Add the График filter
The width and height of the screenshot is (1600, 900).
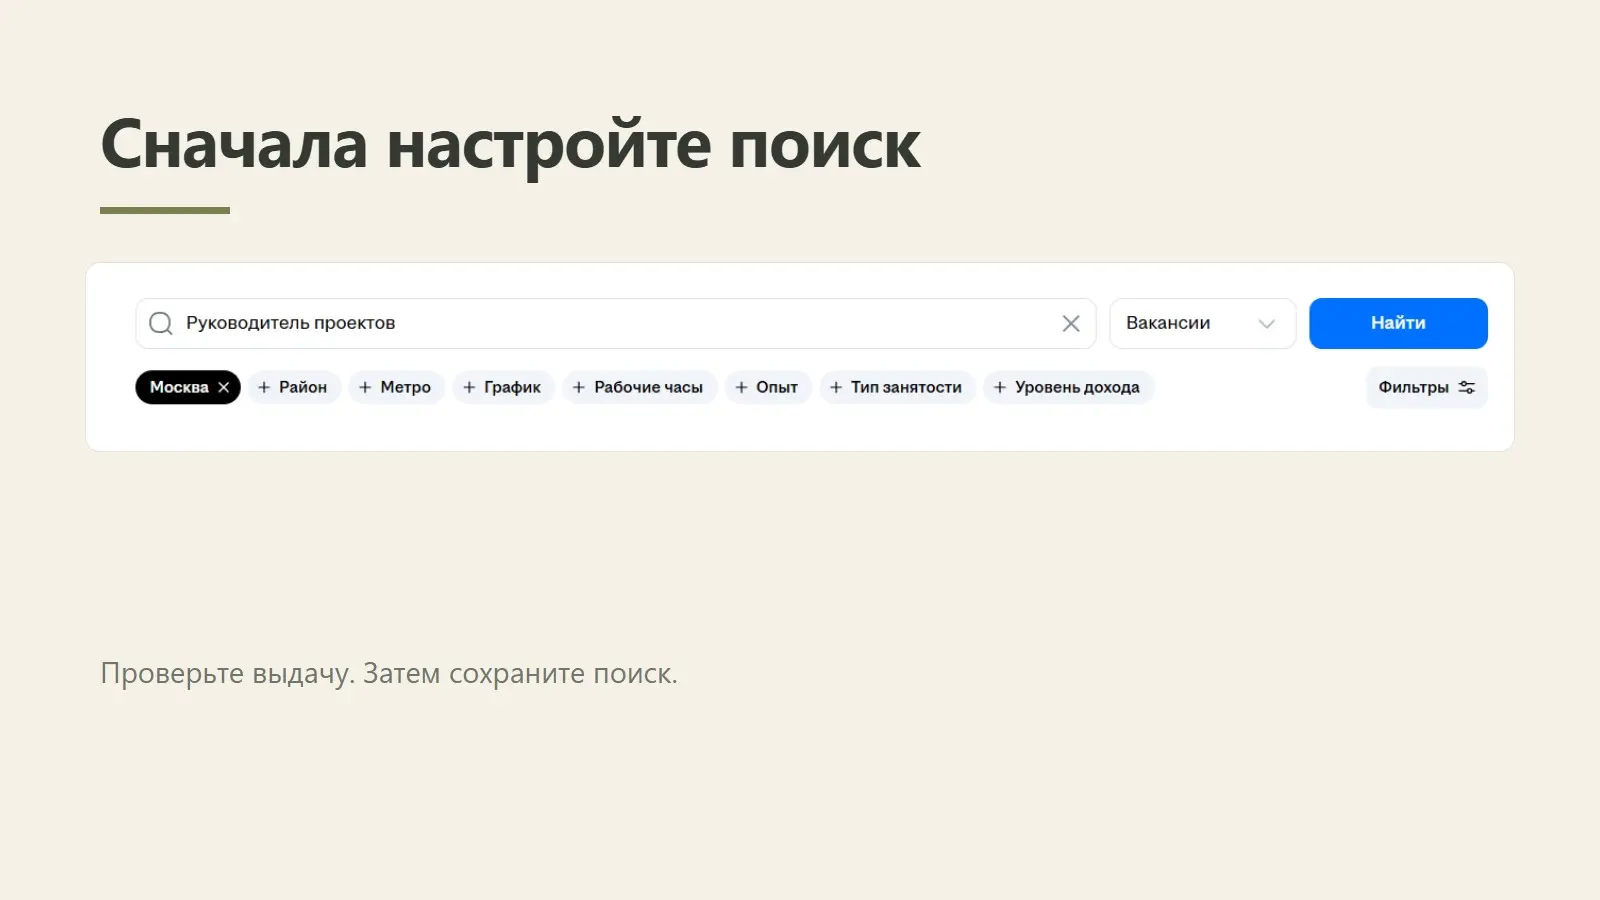click(x=503, y=387)
